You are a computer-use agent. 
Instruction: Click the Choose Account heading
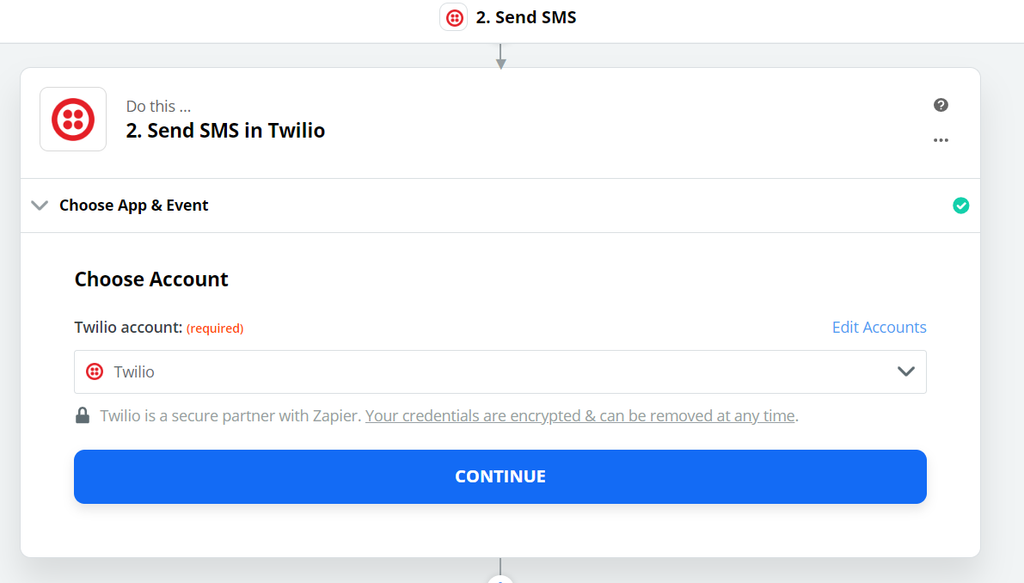pyautogui.click(x=151, y=279)
